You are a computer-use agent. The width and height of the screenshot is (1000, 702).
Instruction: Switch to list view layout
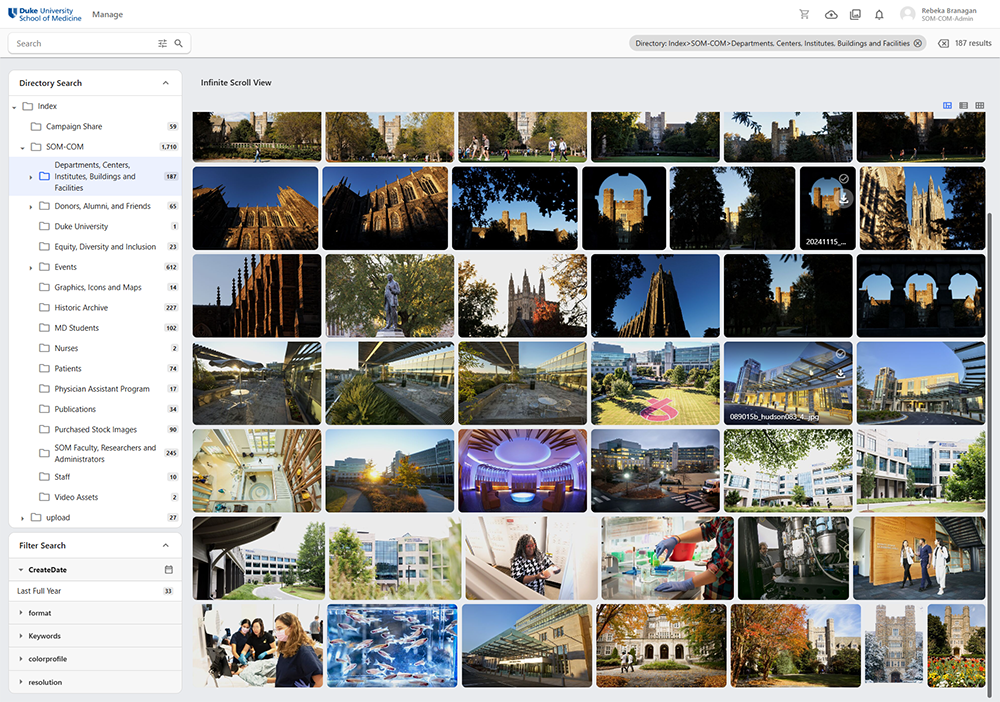pos(963,106)
